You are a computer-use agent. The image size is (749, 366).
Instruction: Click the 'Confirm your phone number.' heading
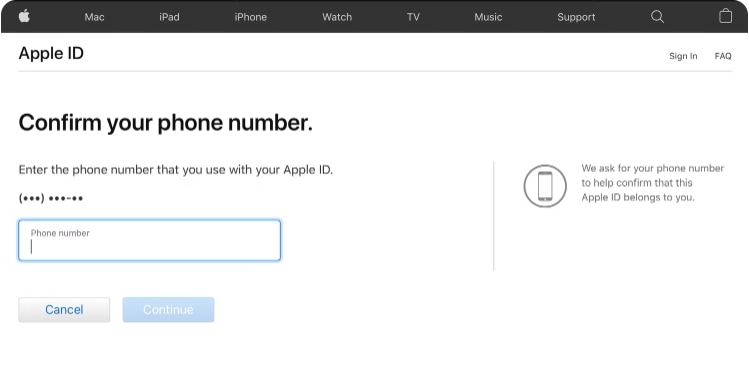tap(166, 123)
